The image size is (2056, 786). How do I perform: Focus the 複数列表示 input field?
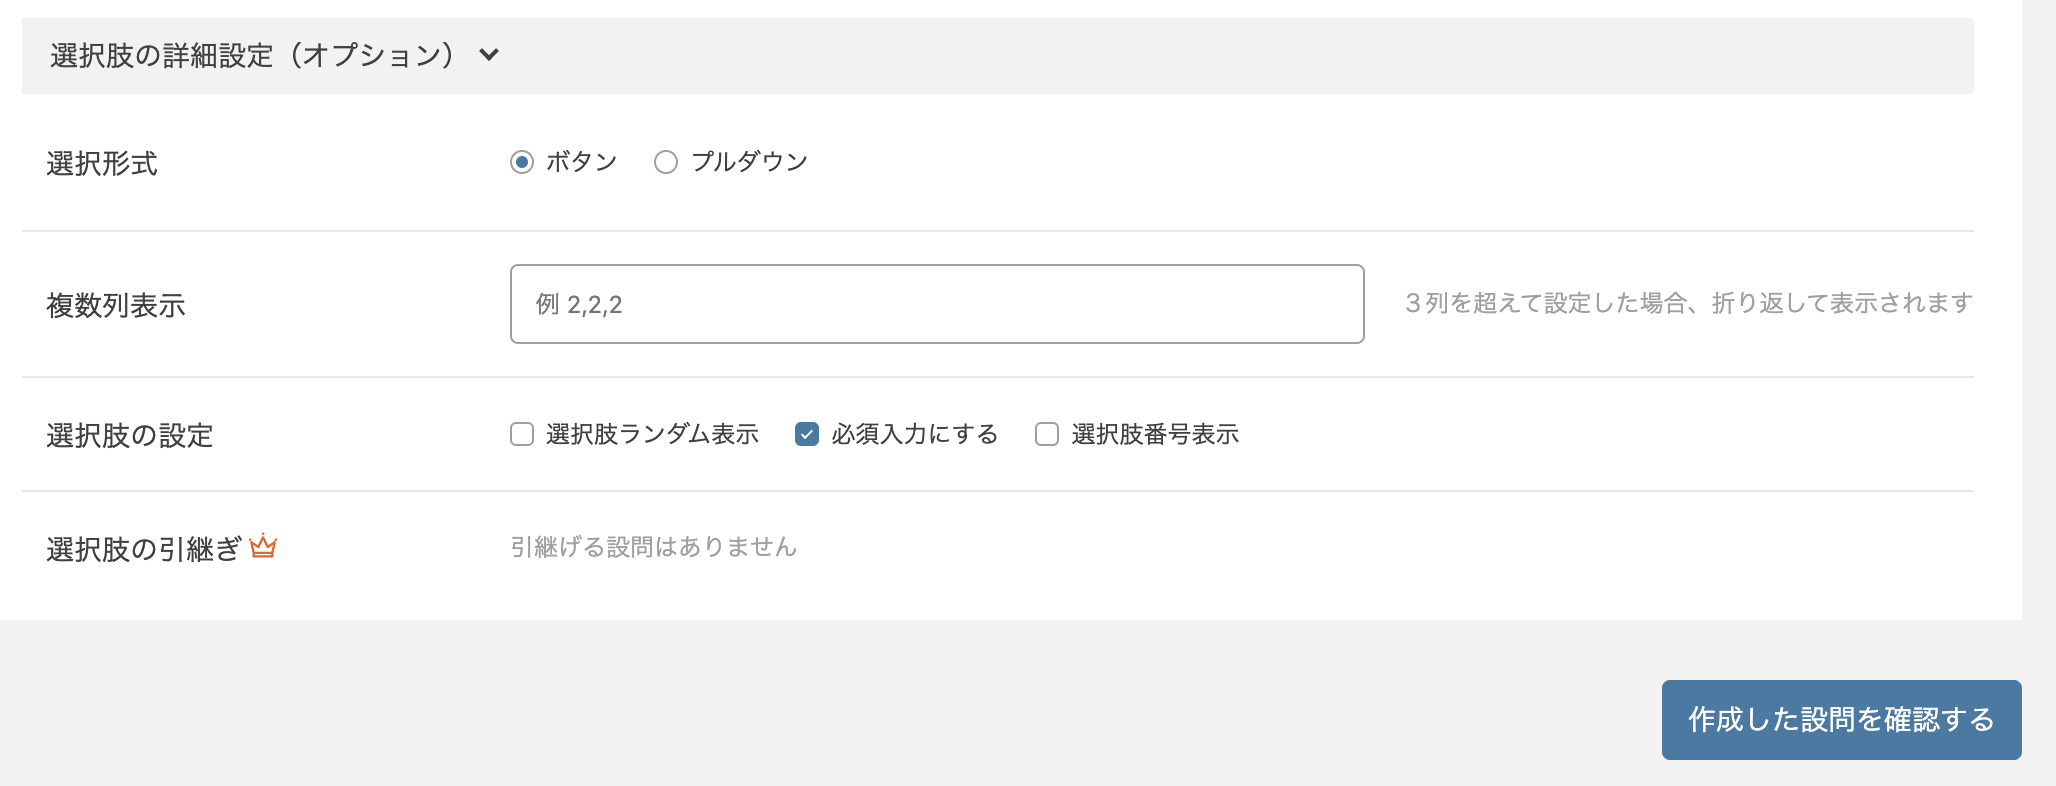(x=937, y=304)
